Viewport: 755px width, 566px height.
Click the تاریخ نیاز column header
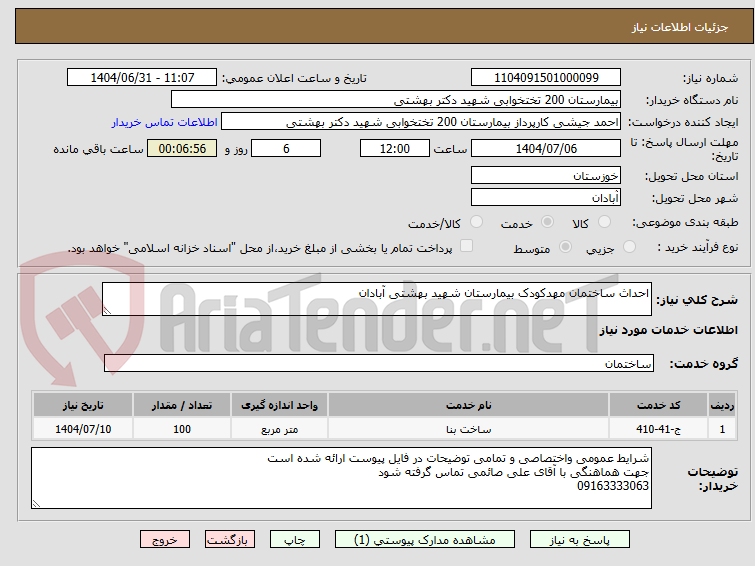[83, 405]
